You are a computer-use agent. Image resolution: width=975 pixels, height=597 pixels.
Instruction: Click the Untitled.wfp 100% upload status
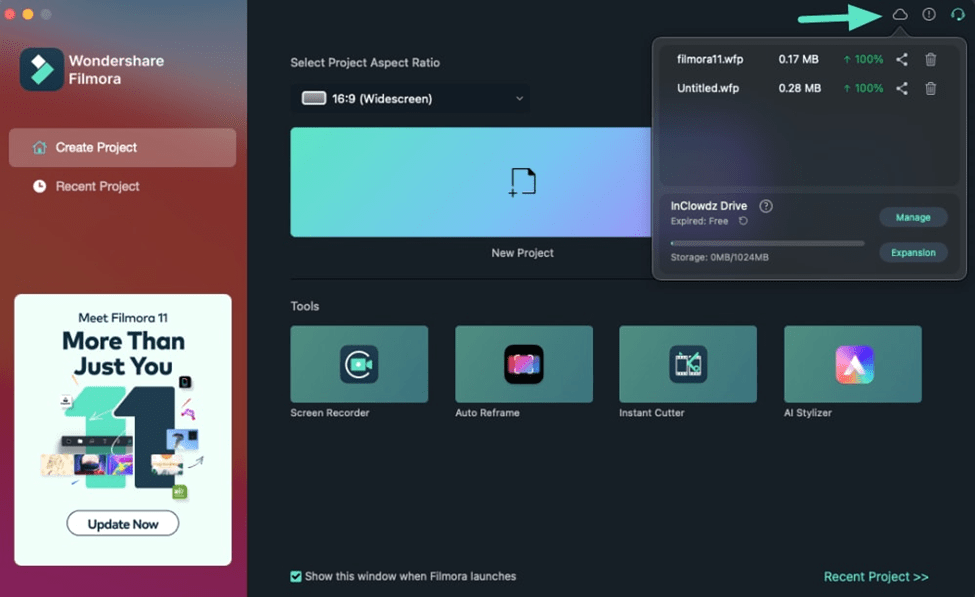click(x=863, y=88)
